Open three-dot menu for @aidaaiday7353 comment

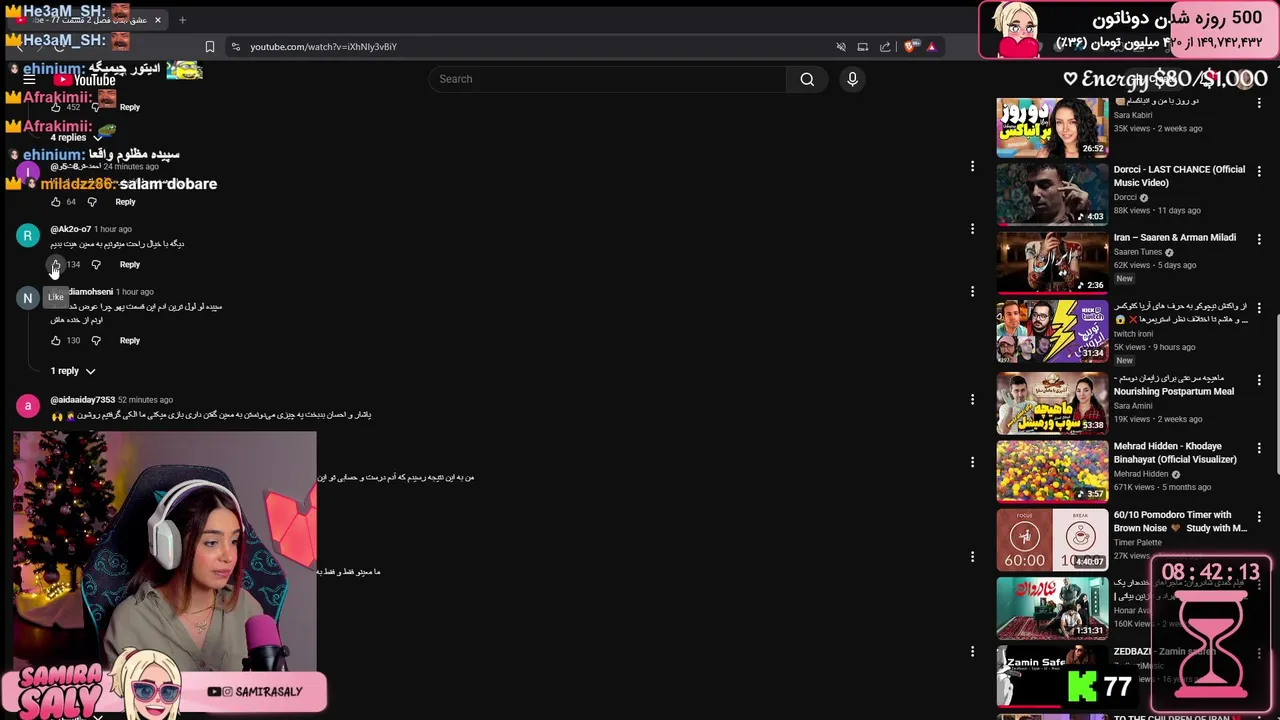[x=972, y=400]
